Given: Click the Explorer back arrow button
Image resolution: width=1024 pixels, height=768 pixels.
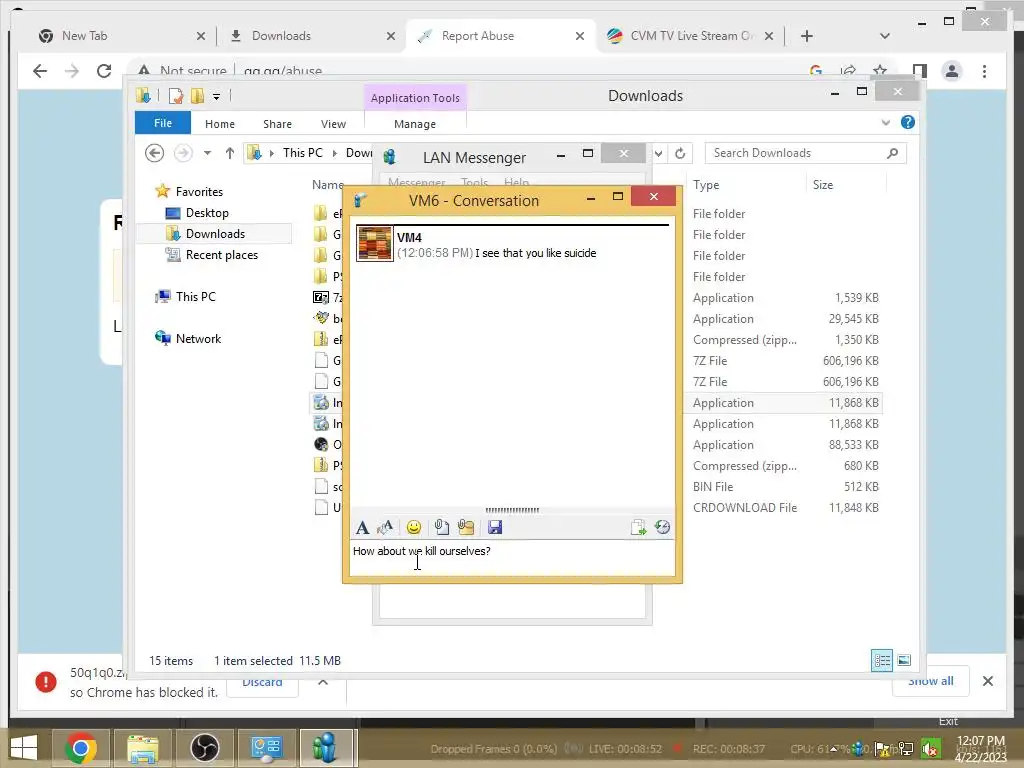Looking at the screenshot, I should 154,153.
